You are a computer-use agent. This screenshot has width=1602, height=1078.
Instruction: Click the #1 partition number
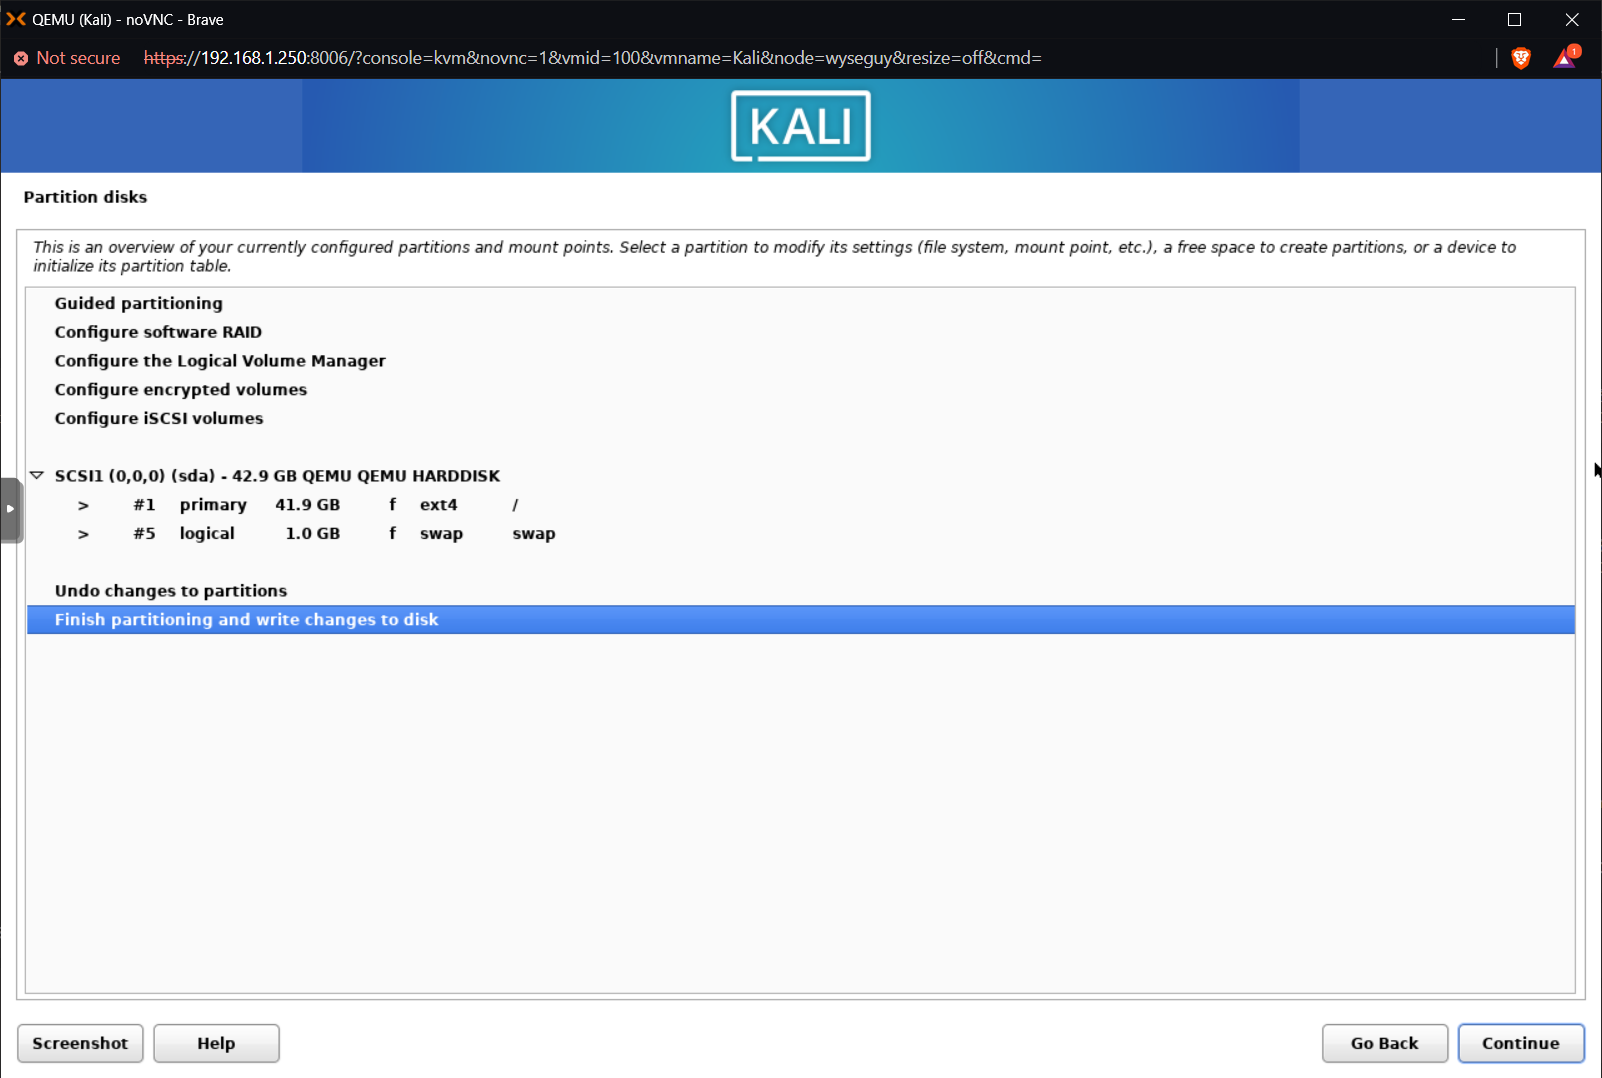pos(144,505)
